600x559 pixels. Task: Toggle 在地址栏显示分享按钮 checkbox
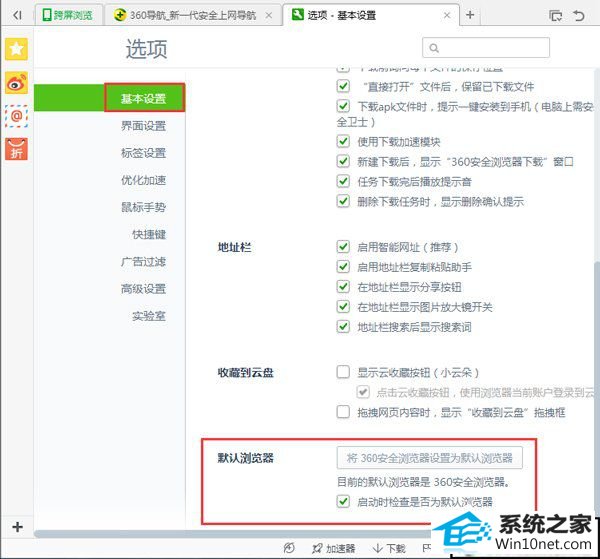tap(343, 287)
